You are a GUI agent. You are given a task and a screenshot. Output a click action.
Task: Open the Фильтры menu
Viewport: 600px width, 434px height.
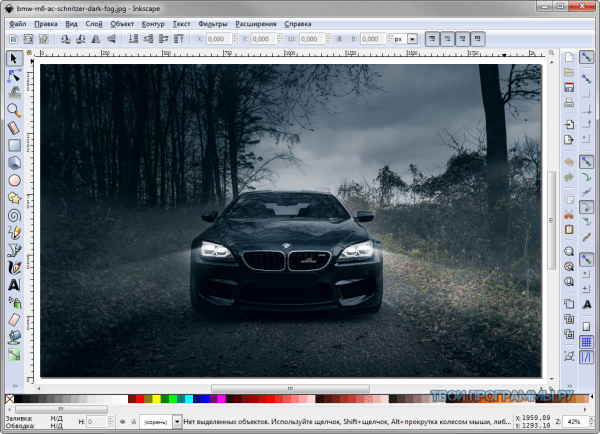[213, 24]
